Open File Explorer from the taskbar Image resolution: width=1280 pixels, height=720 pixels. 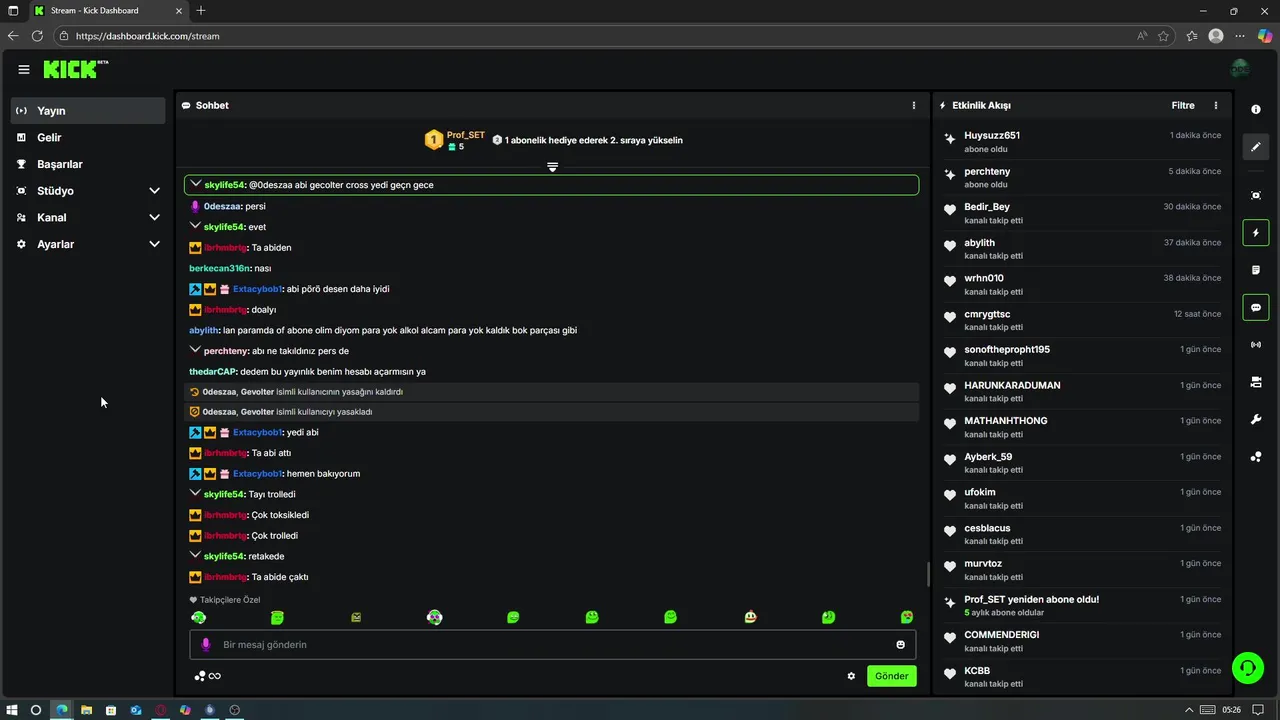click(x=86, y=710)
